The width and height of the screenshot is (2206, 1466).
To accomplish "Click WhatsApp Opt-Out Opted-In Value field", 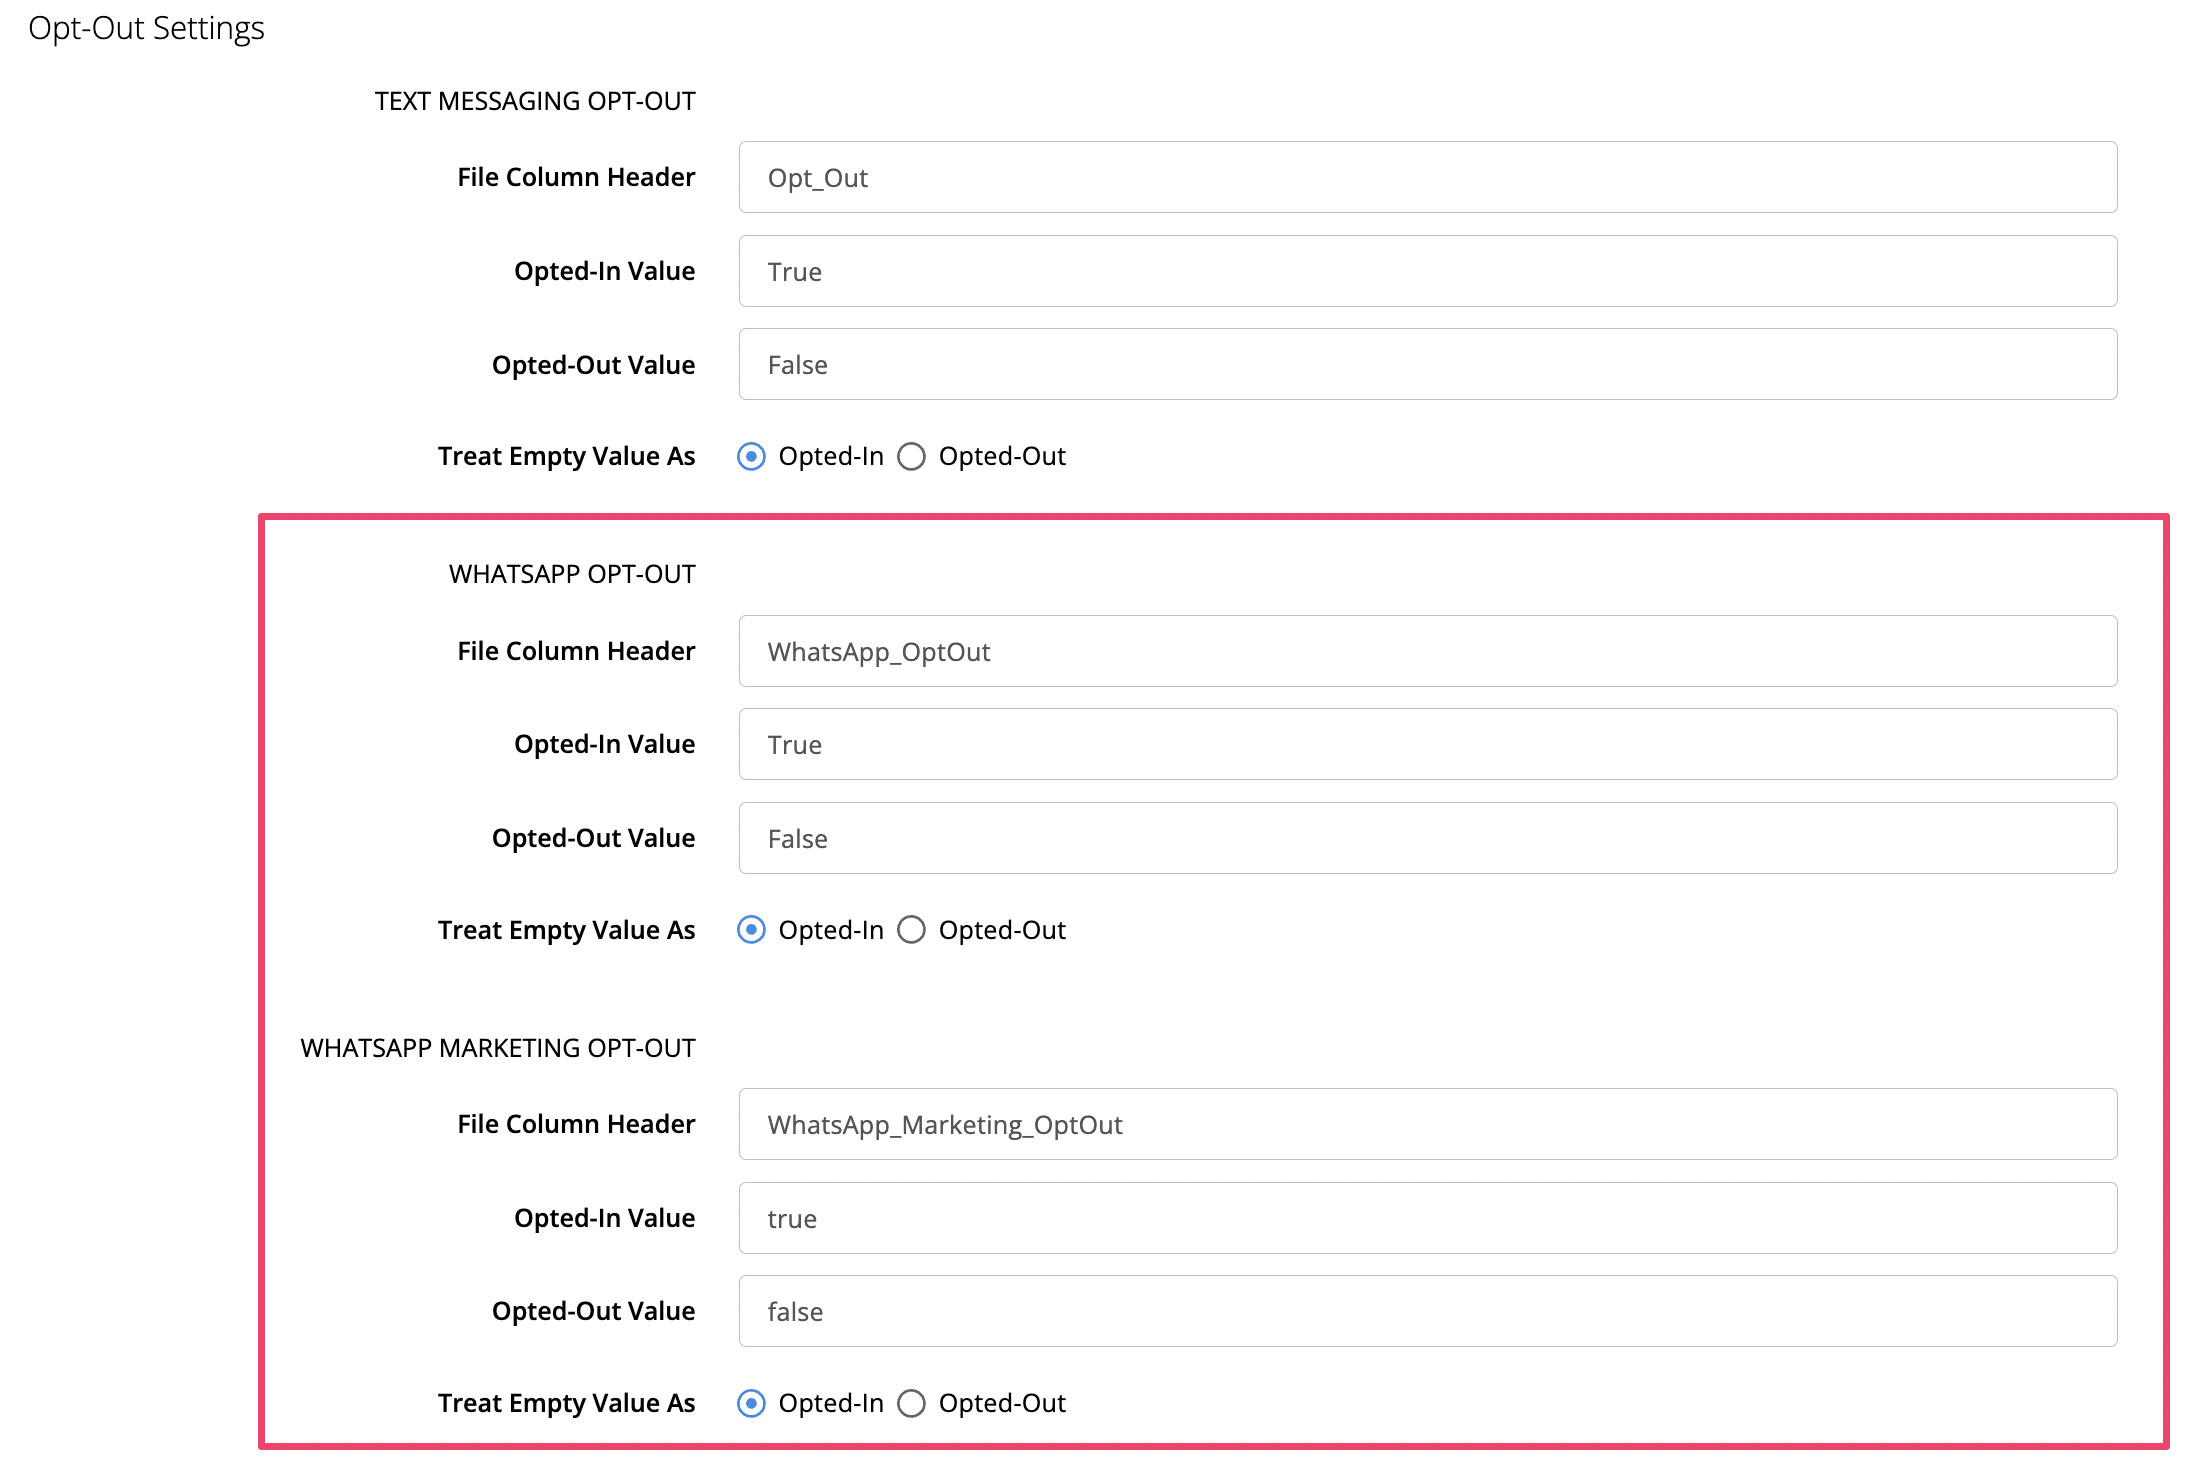I will click(1427, 745).
